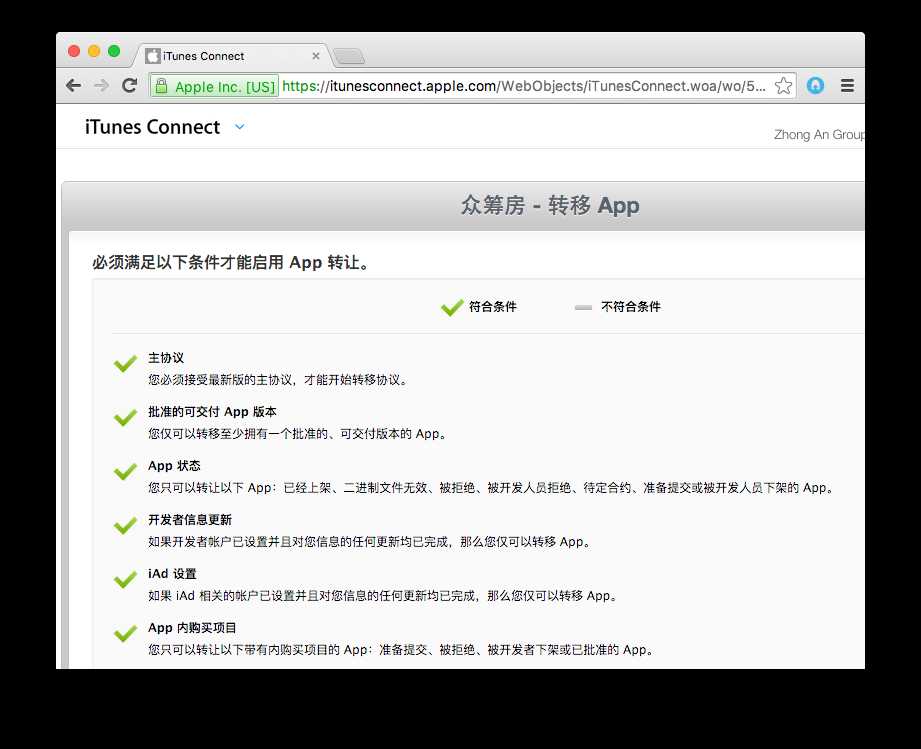Viewport: 921px width, 749px height.
Task: Click the check beside iAd 设置
Action: tap(125, 580)
